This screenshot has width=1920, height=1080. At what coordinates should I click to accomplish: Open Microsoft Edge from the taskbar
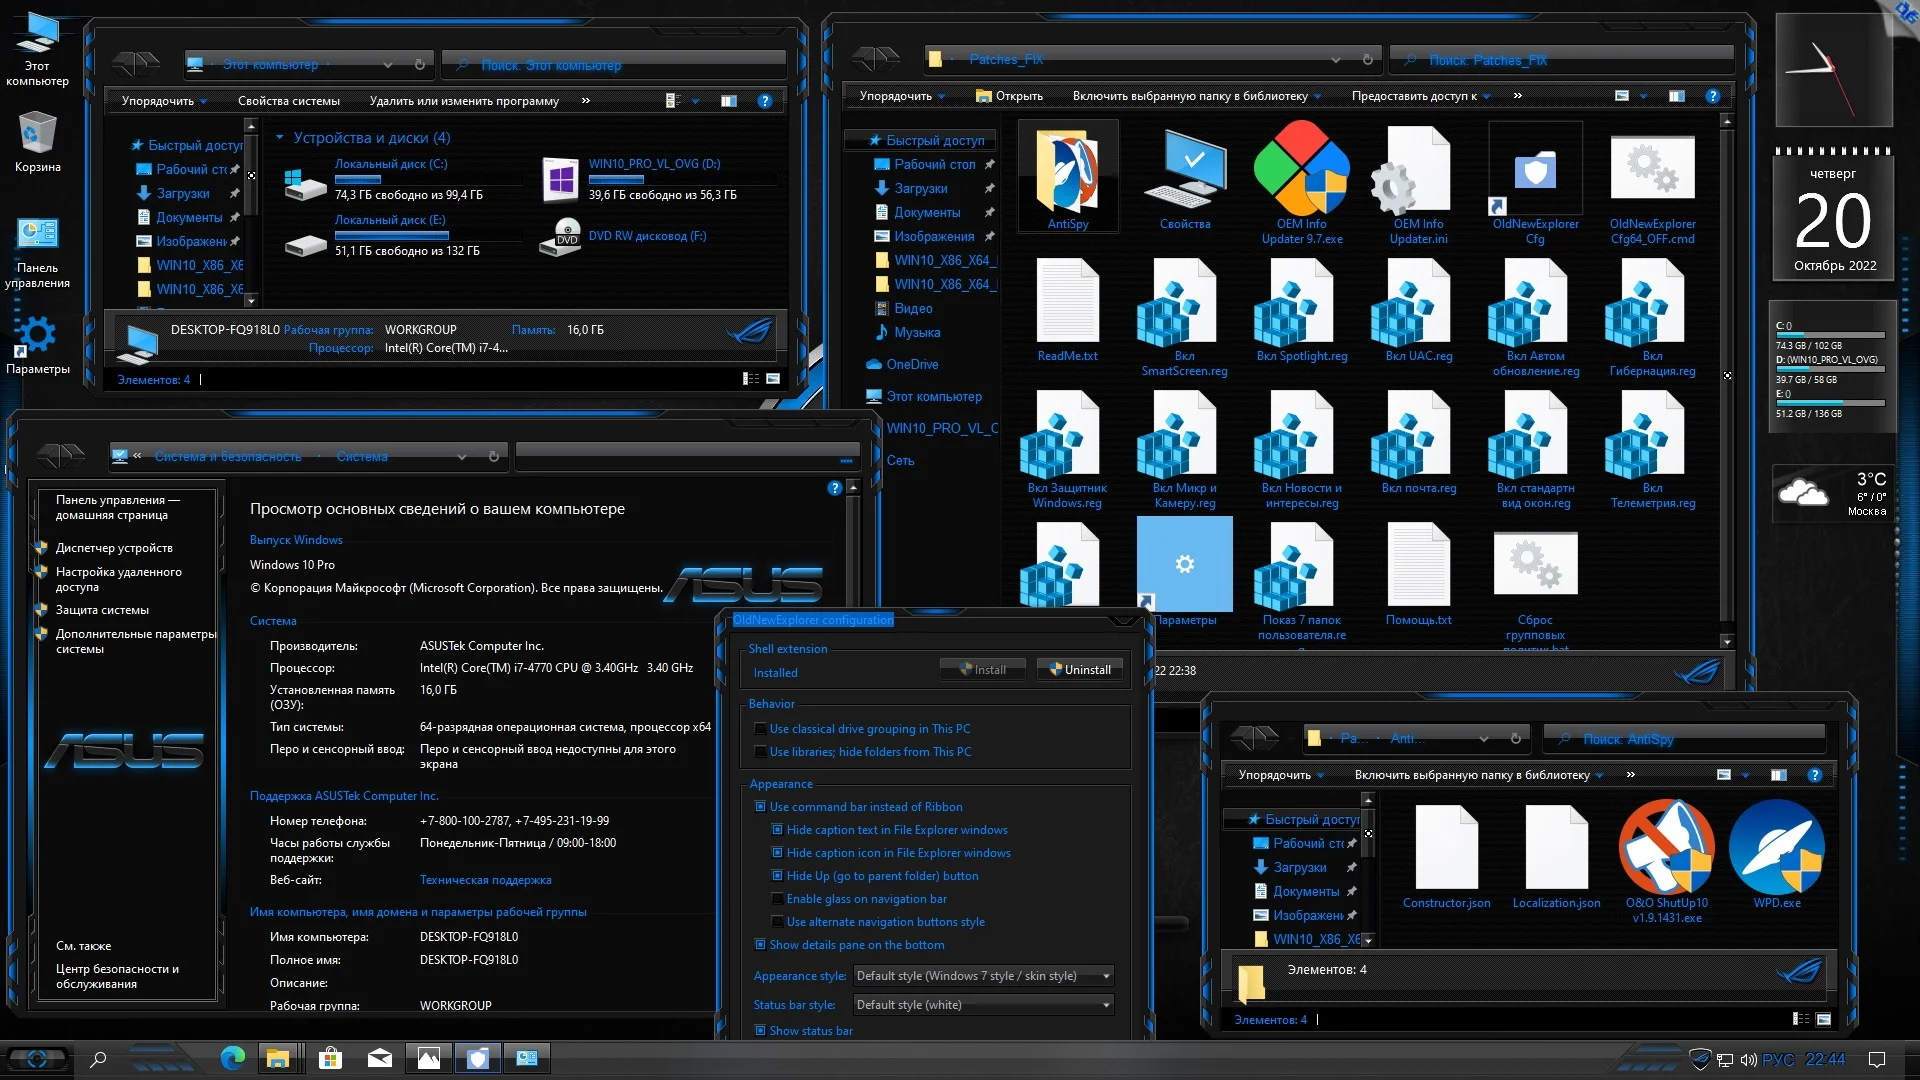point(232,1058)
